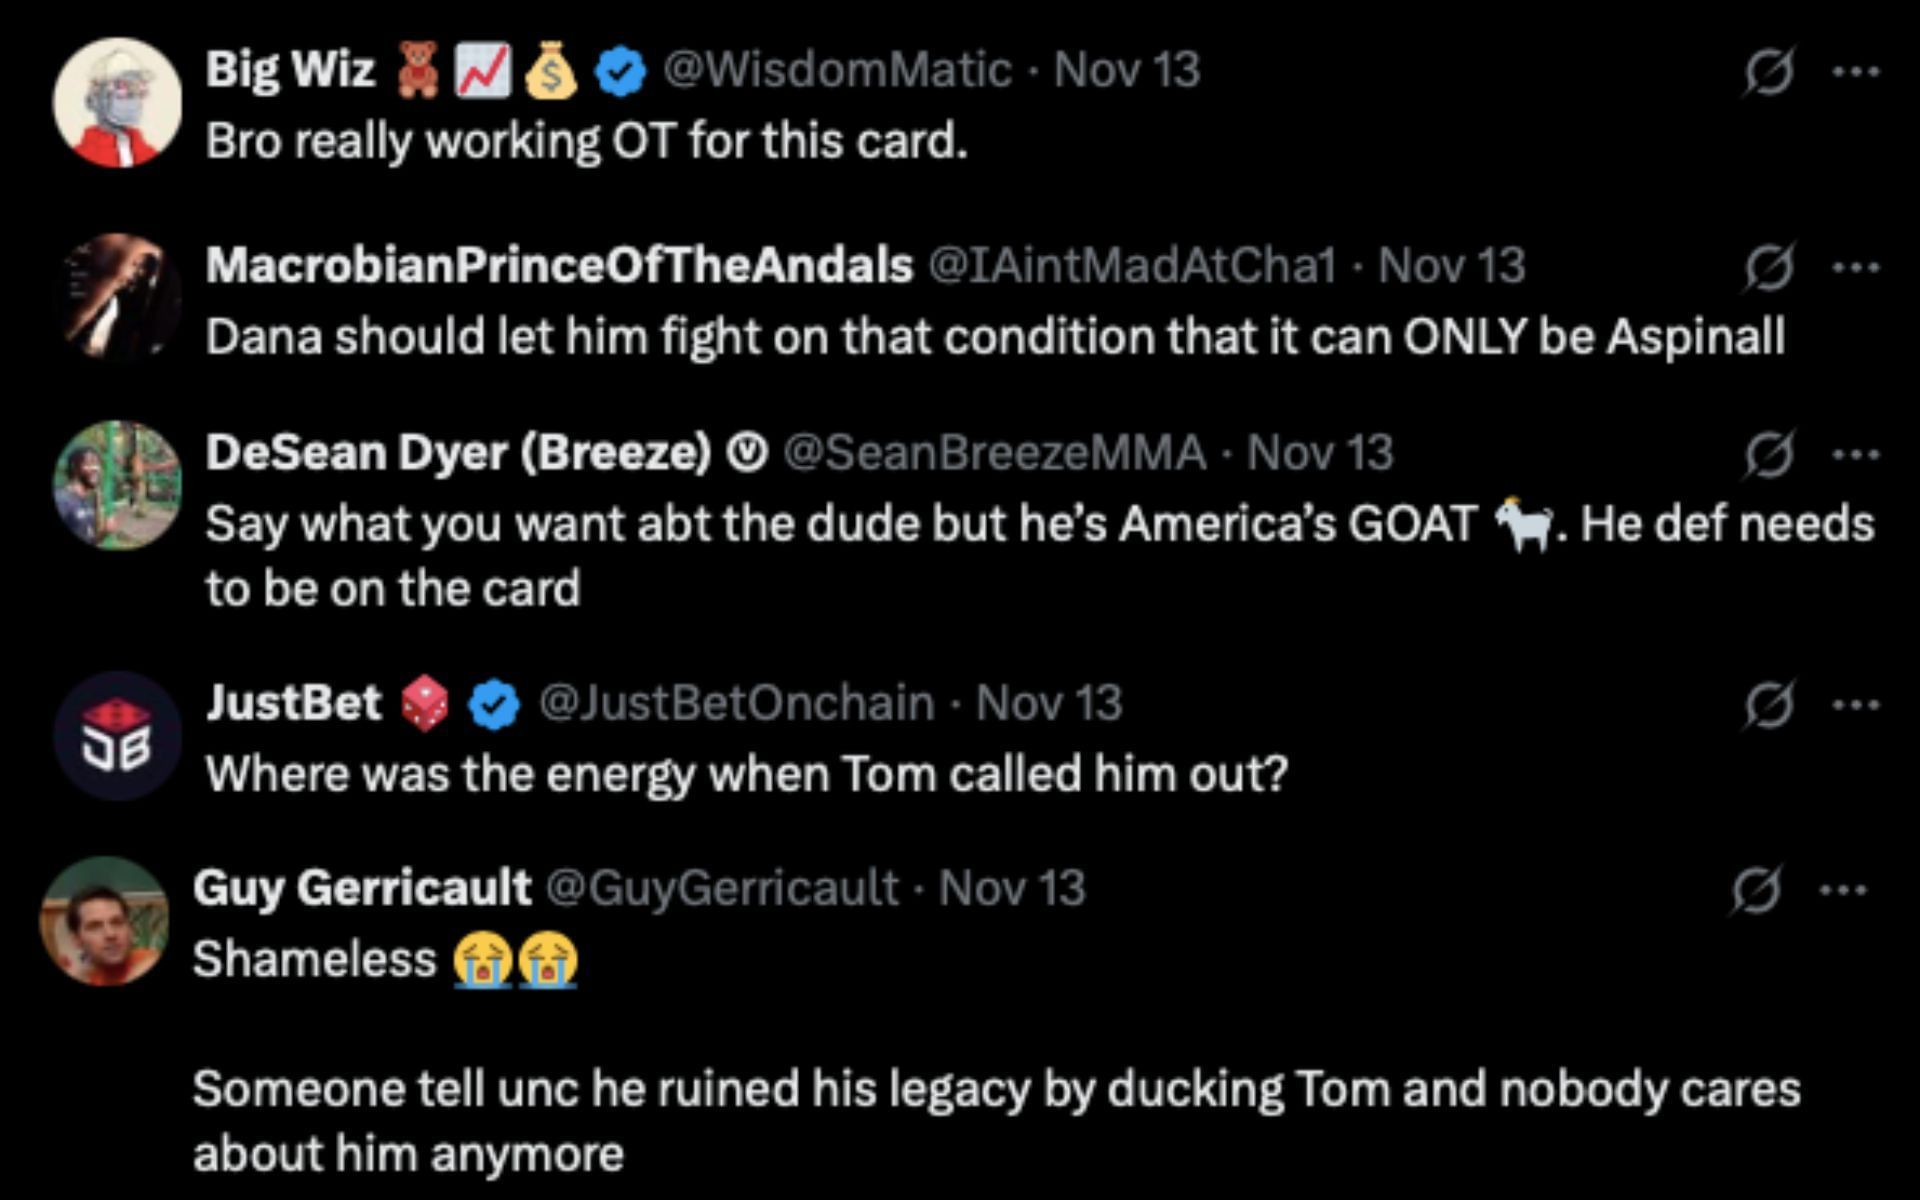Click JustBet JB logo avatar
The height and width of the screenshot is (1200, 1920).
pyautogui.click(x=117, y=737)
